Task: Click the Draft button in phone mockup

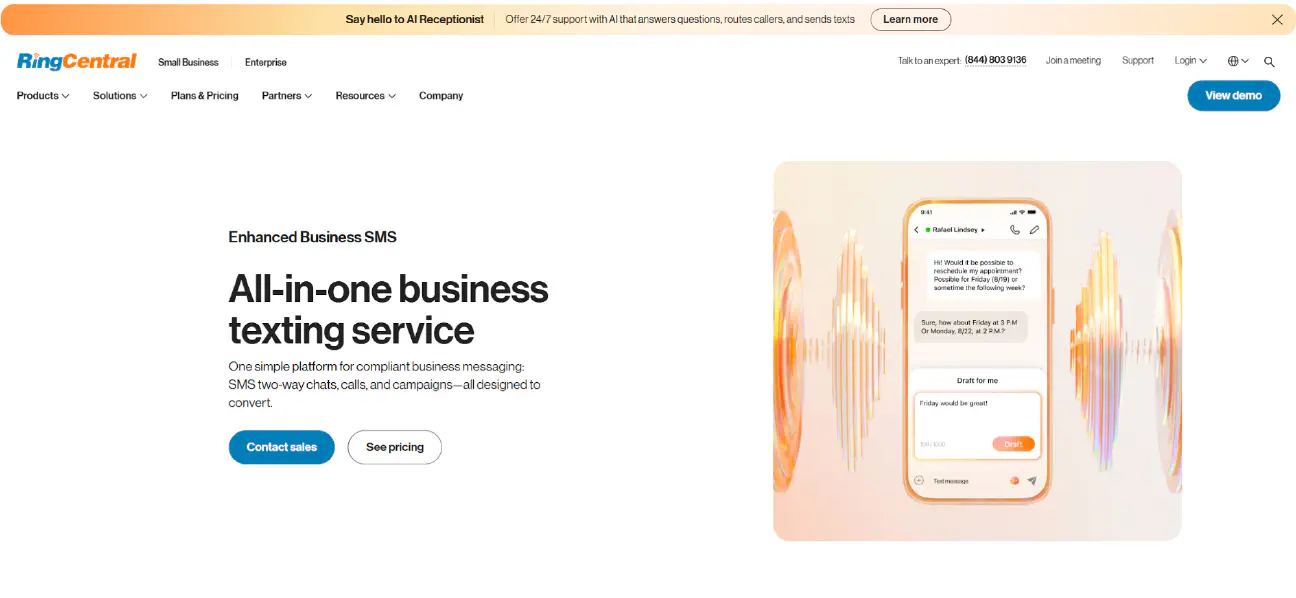Action: click(1013, 444)
